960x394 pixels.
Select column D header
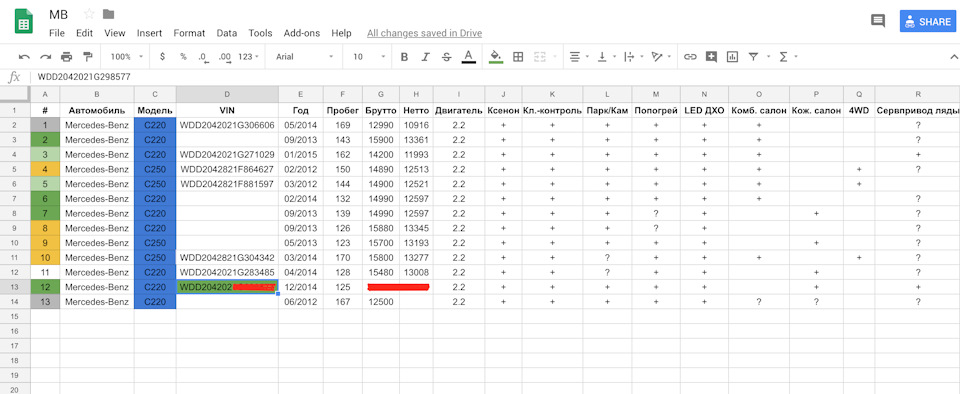tap(227, 94)
